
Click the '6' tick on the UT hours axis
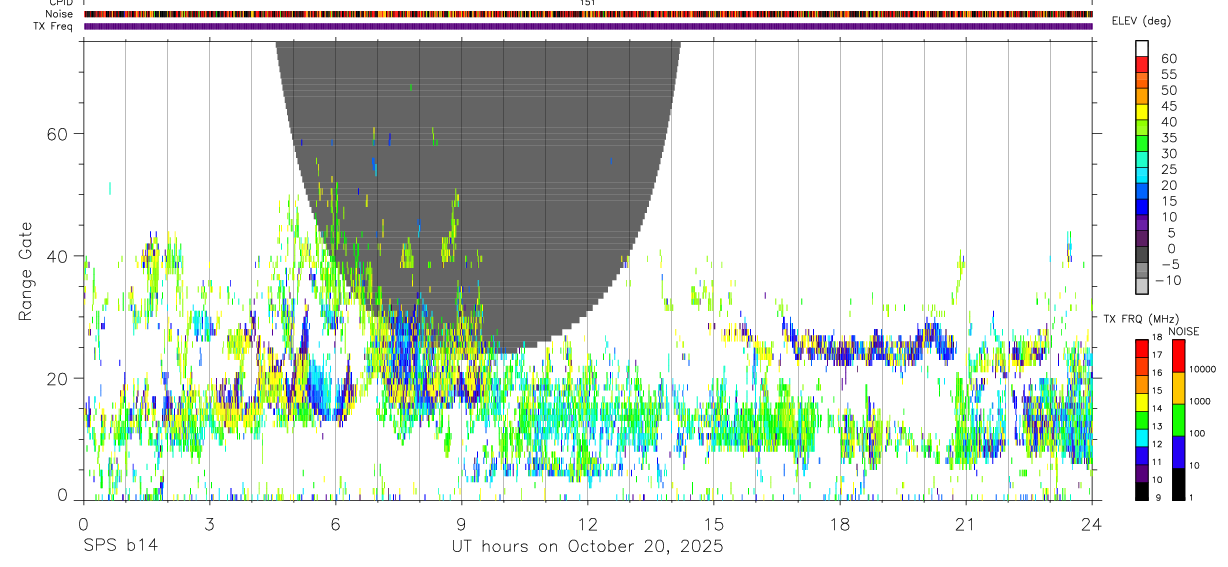(x=335, y=524)
